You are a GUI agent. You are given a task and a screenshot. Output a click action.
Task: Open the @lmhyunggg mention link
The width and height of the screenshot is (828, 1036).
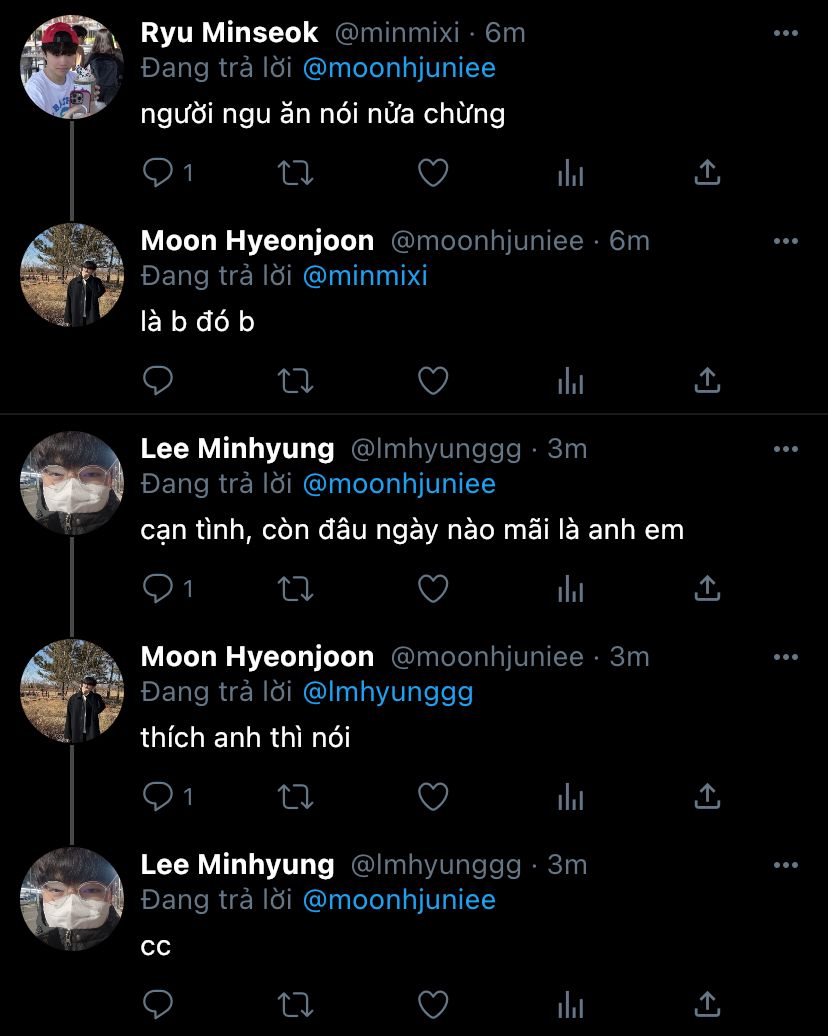[387, 692]
